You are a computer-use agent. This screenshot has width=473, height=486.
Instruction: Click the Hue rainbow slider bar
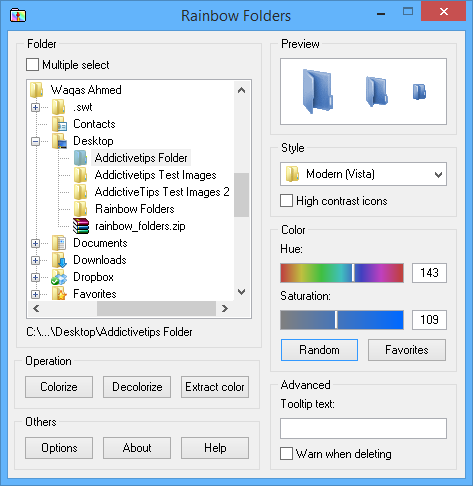click(x=342, y=273)
